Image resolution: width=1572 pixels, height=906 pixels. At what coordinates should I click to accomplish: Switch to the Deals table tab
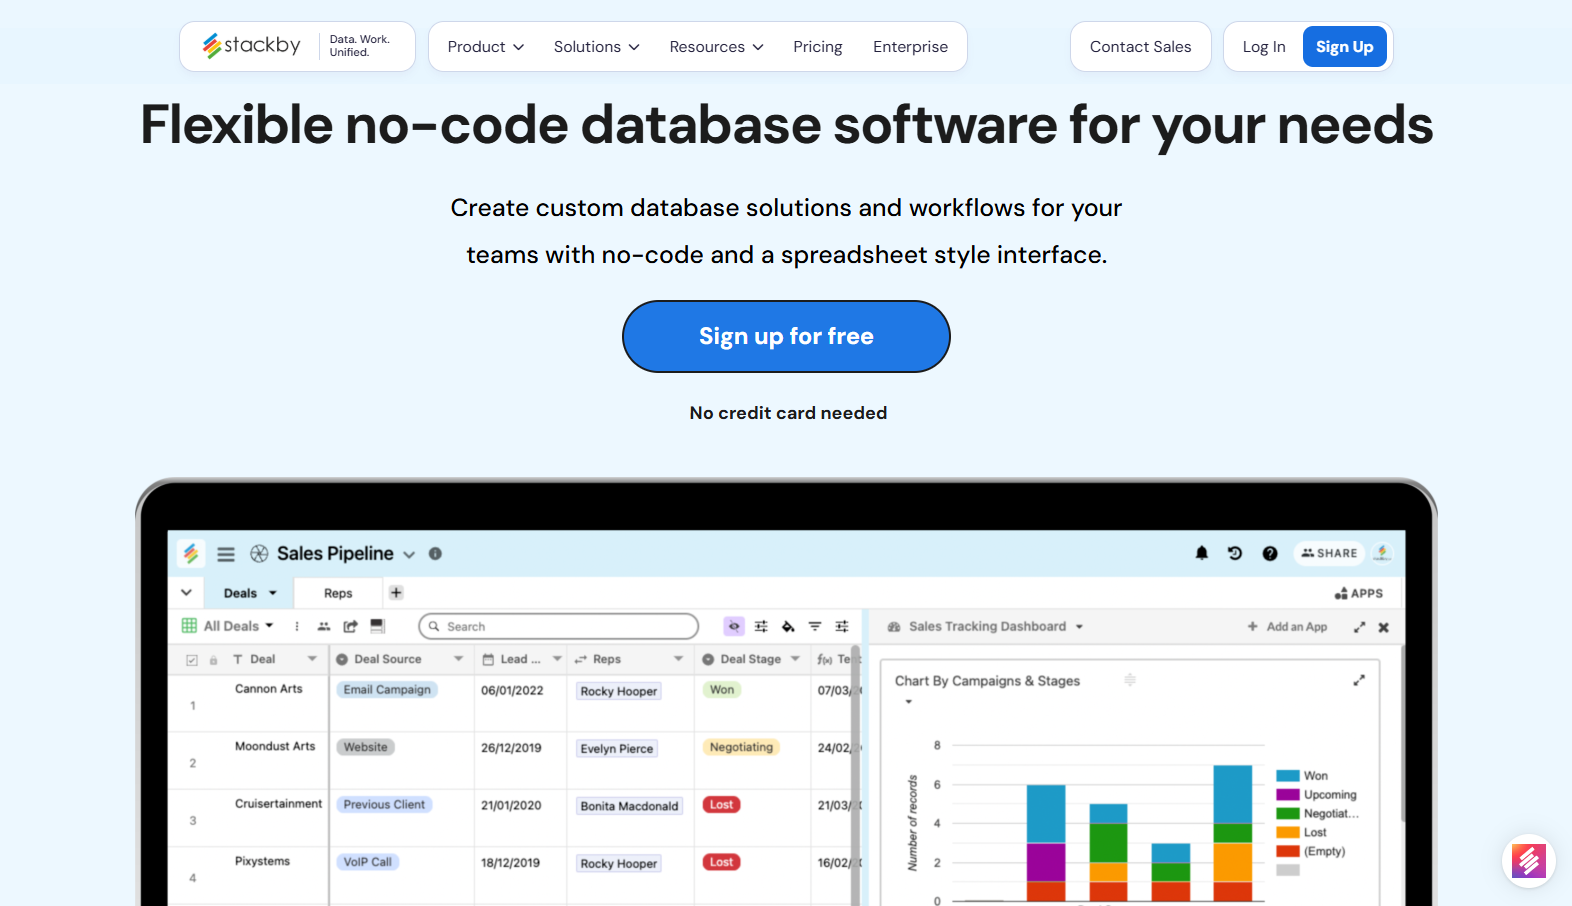pyautogui.click(x=249, y=593)
